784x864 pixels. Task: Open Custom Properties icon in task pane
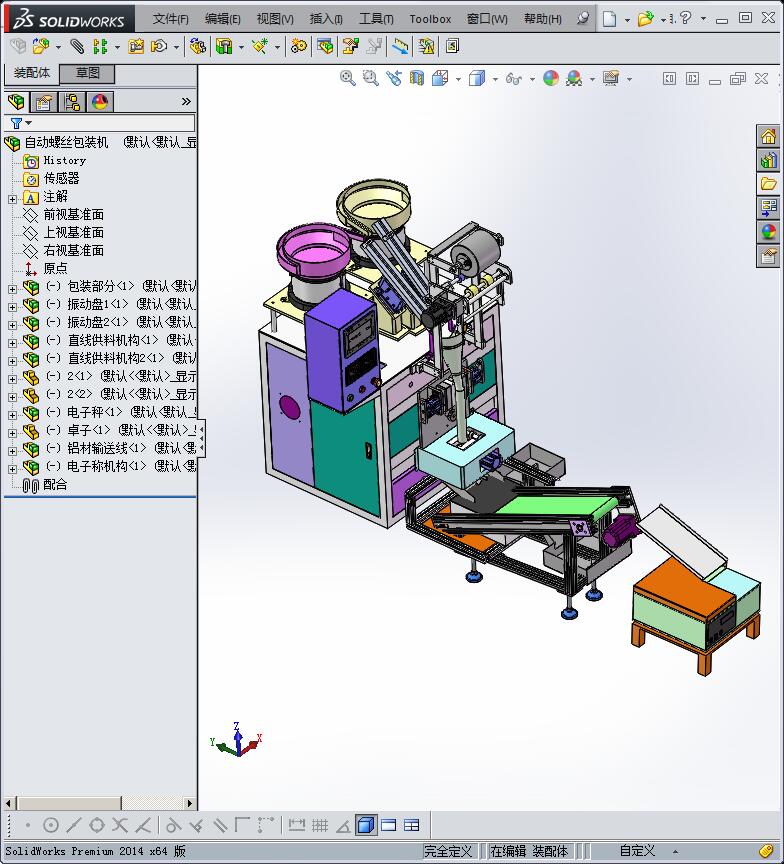pos(768,256)
